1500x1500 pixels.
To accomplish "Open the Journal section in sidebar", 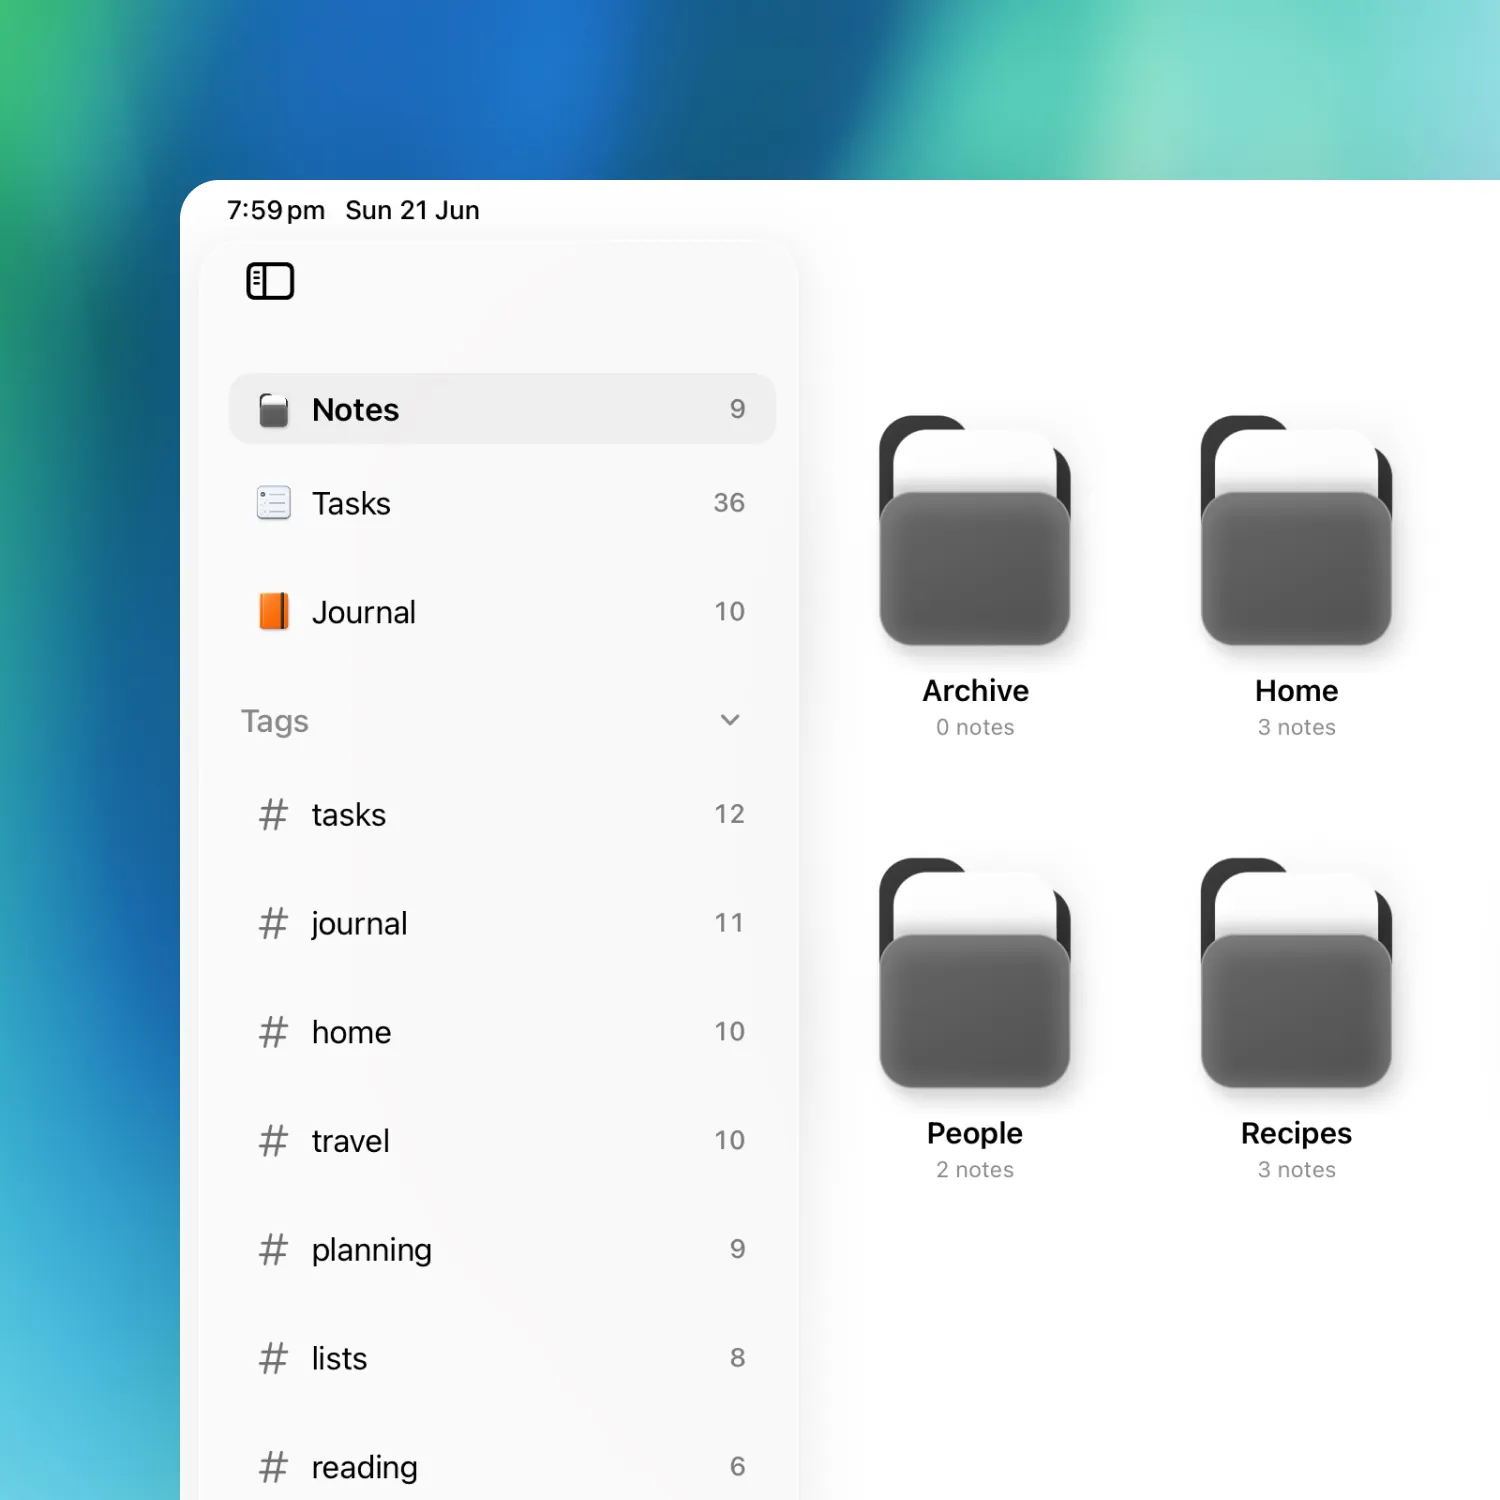I will coord(502,612).
